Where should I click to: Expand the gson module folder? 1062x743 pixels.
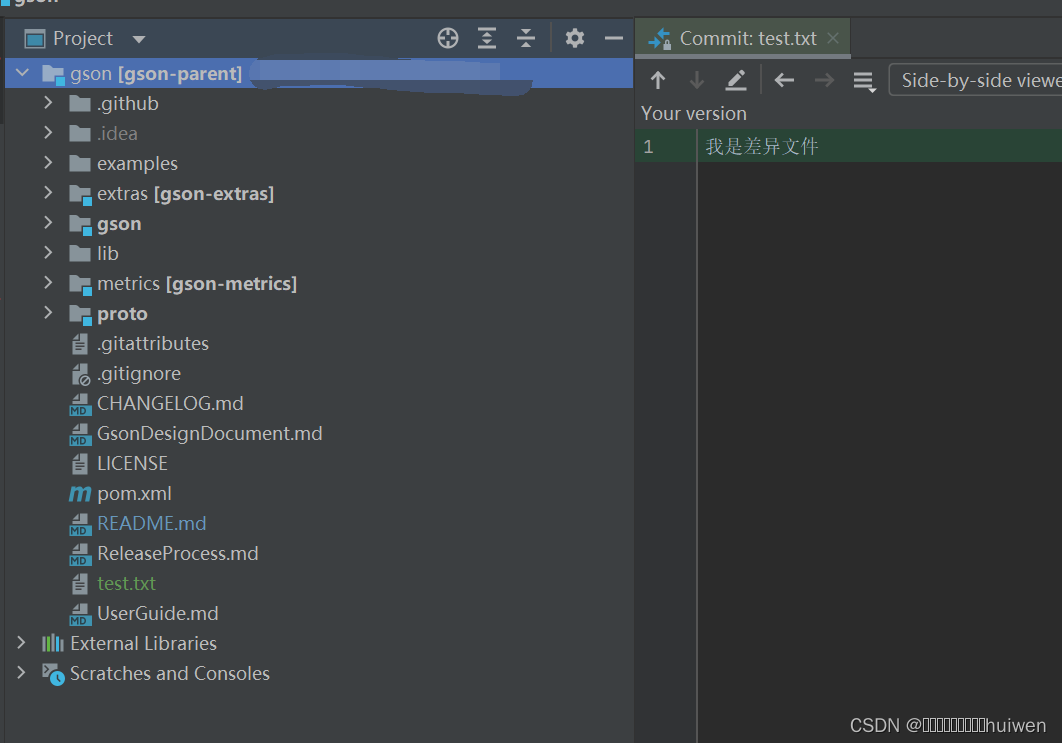coord(48,222)
